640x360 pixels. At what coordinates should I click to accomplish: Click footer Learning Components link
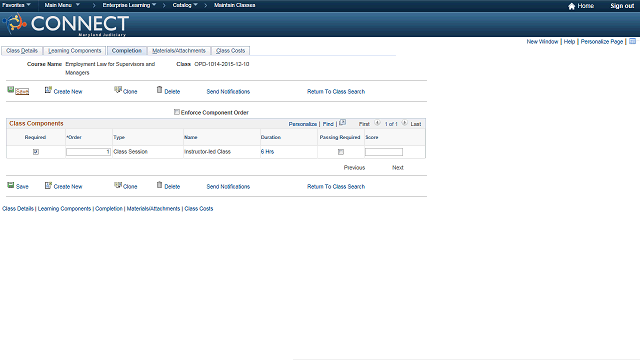(64, 209)
